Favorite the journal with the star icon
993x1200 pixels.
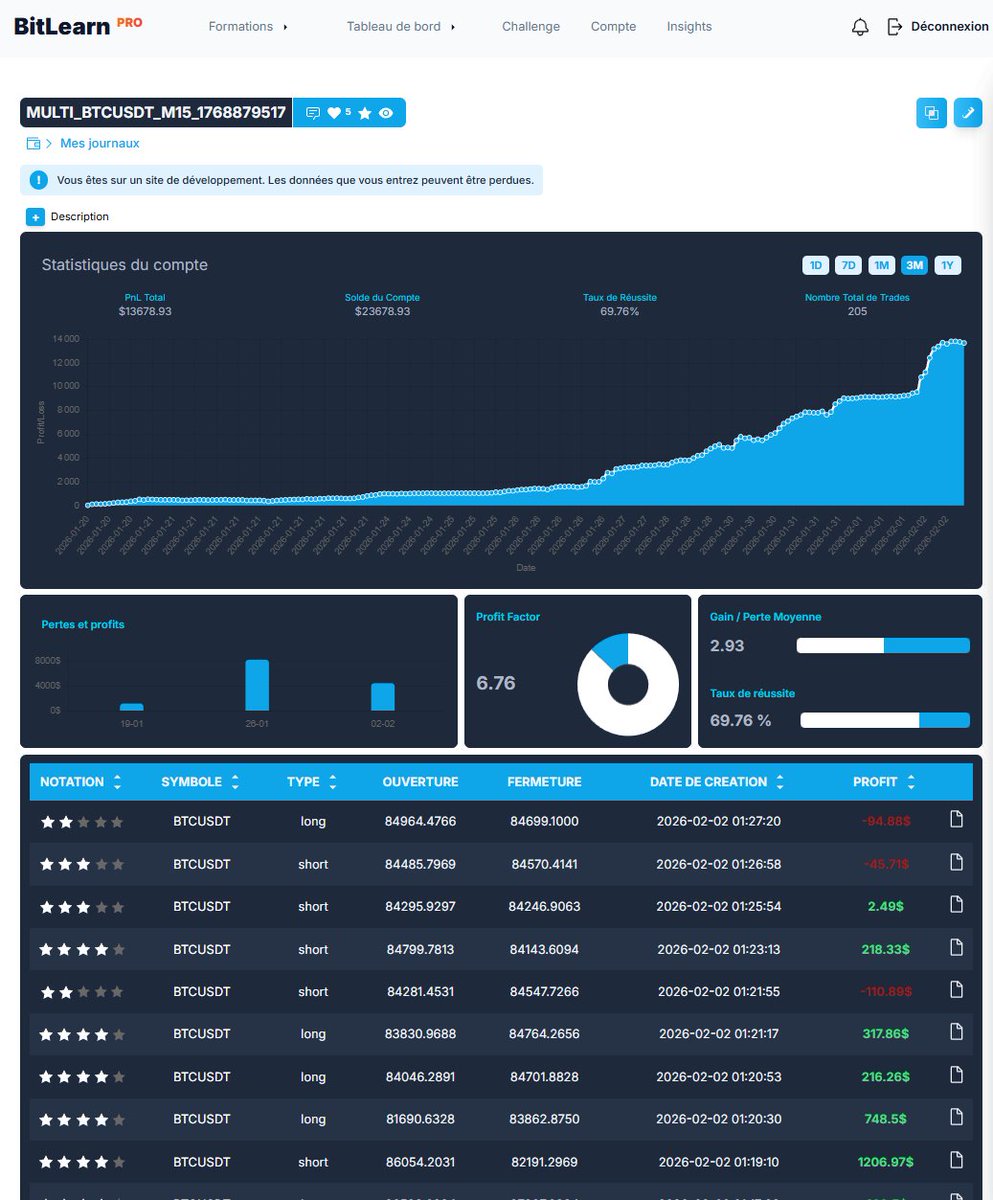[x=365, y=114]
